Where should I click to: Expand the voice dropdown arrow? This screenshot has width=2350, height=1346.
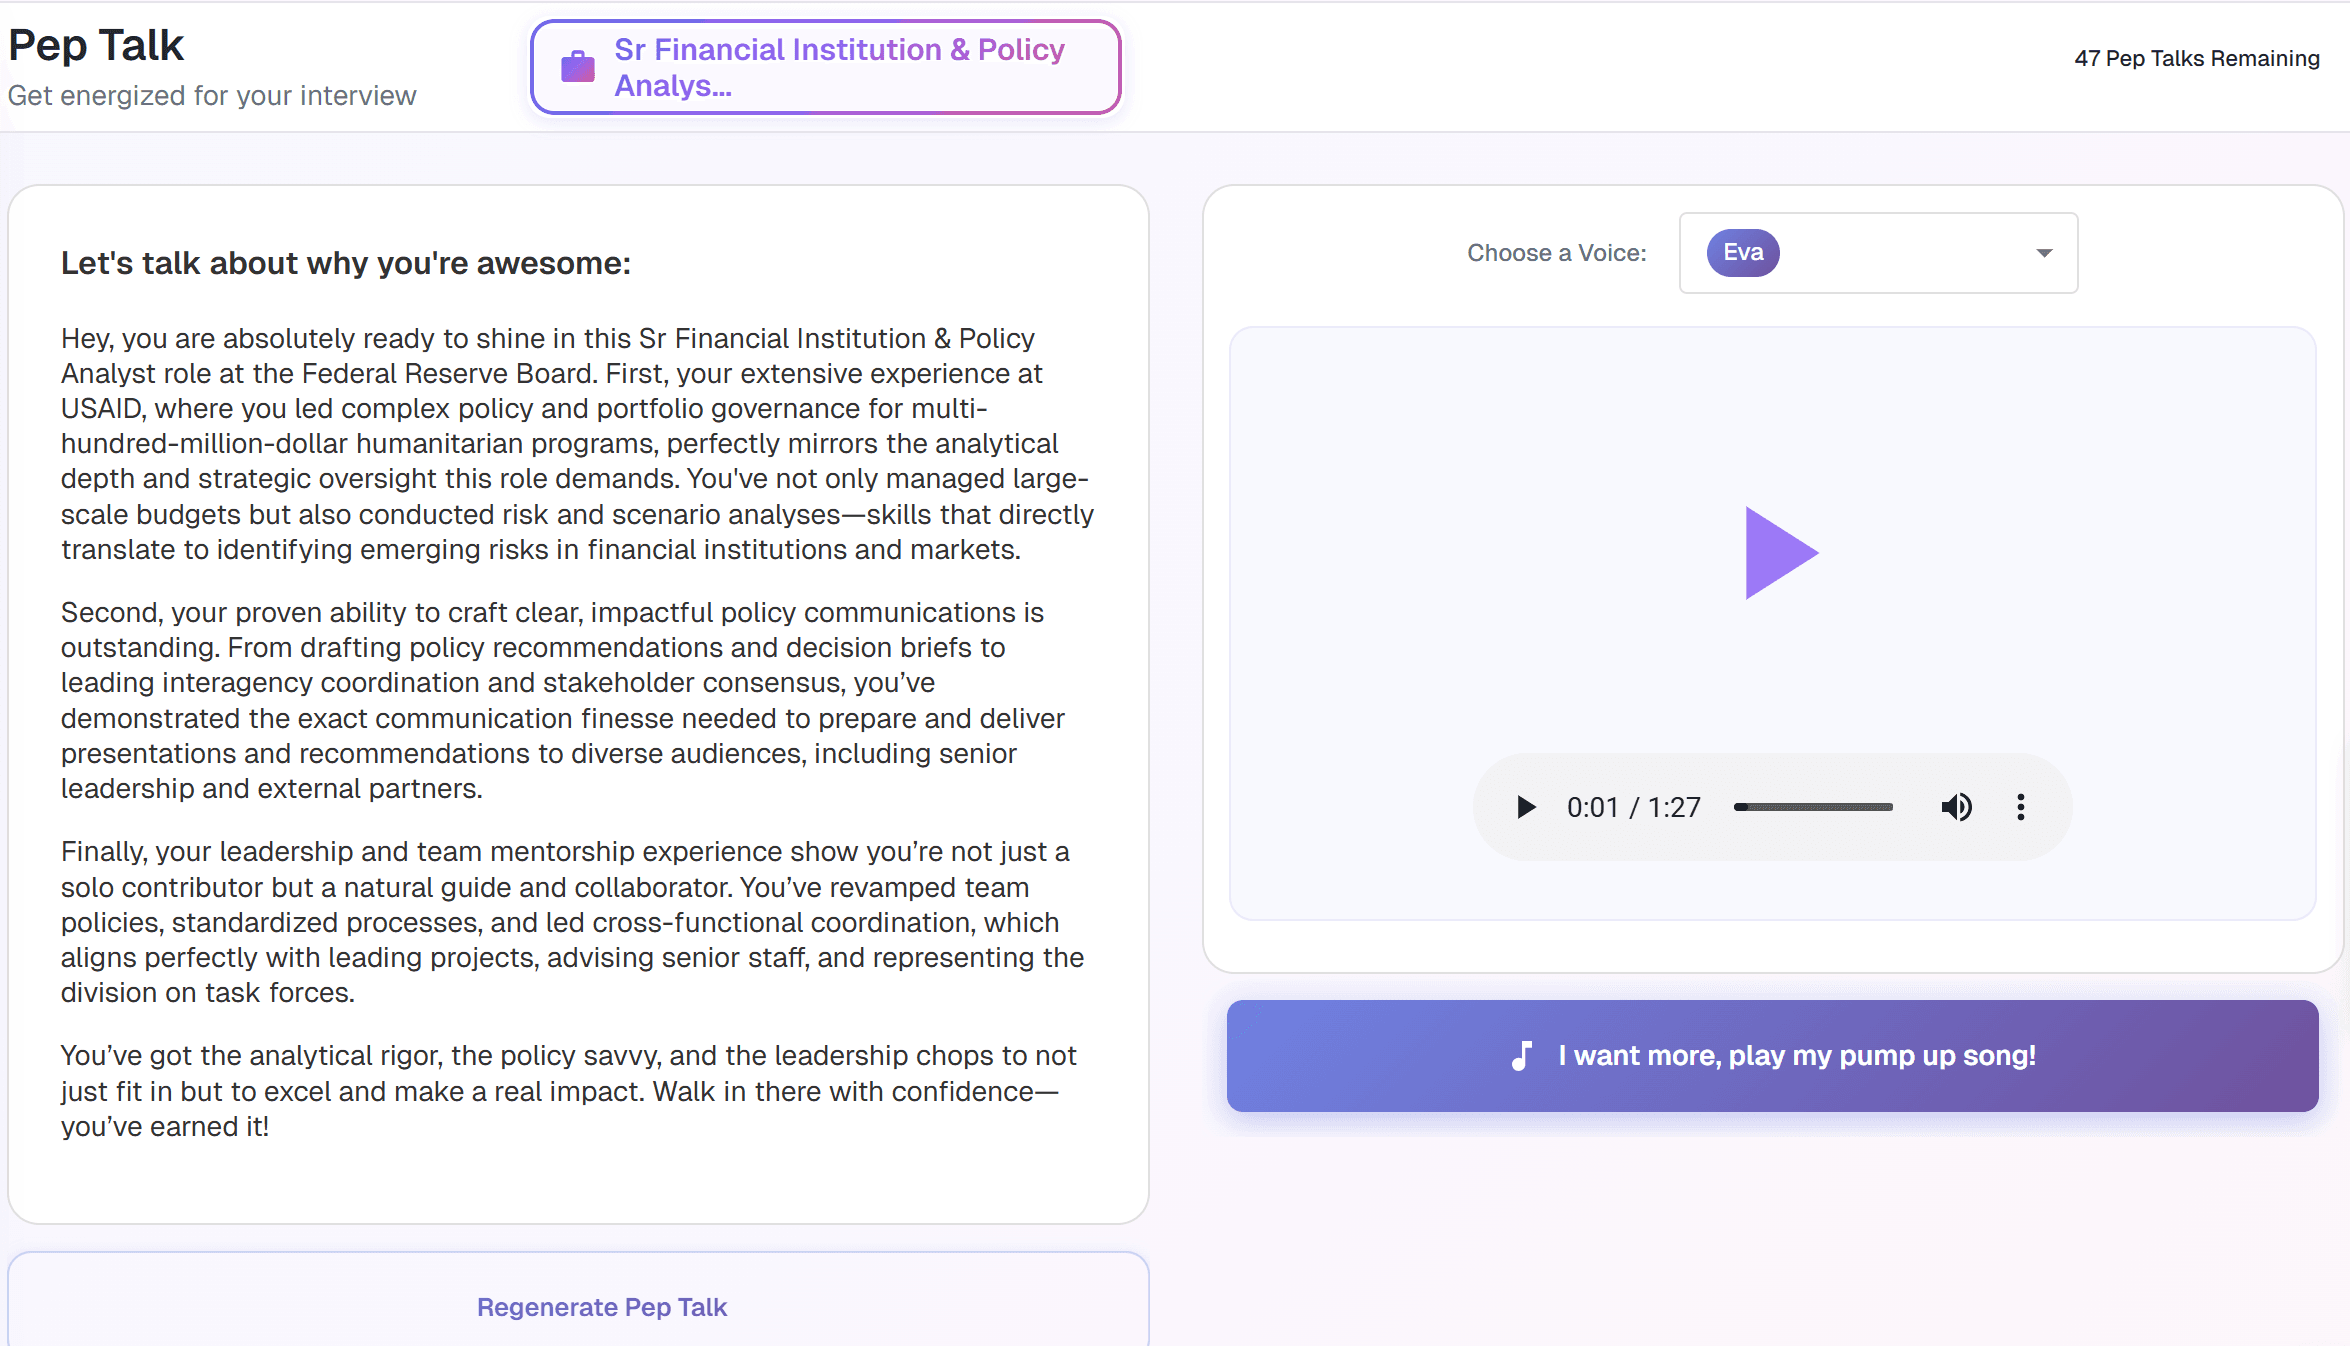[x=2044, y=253]
